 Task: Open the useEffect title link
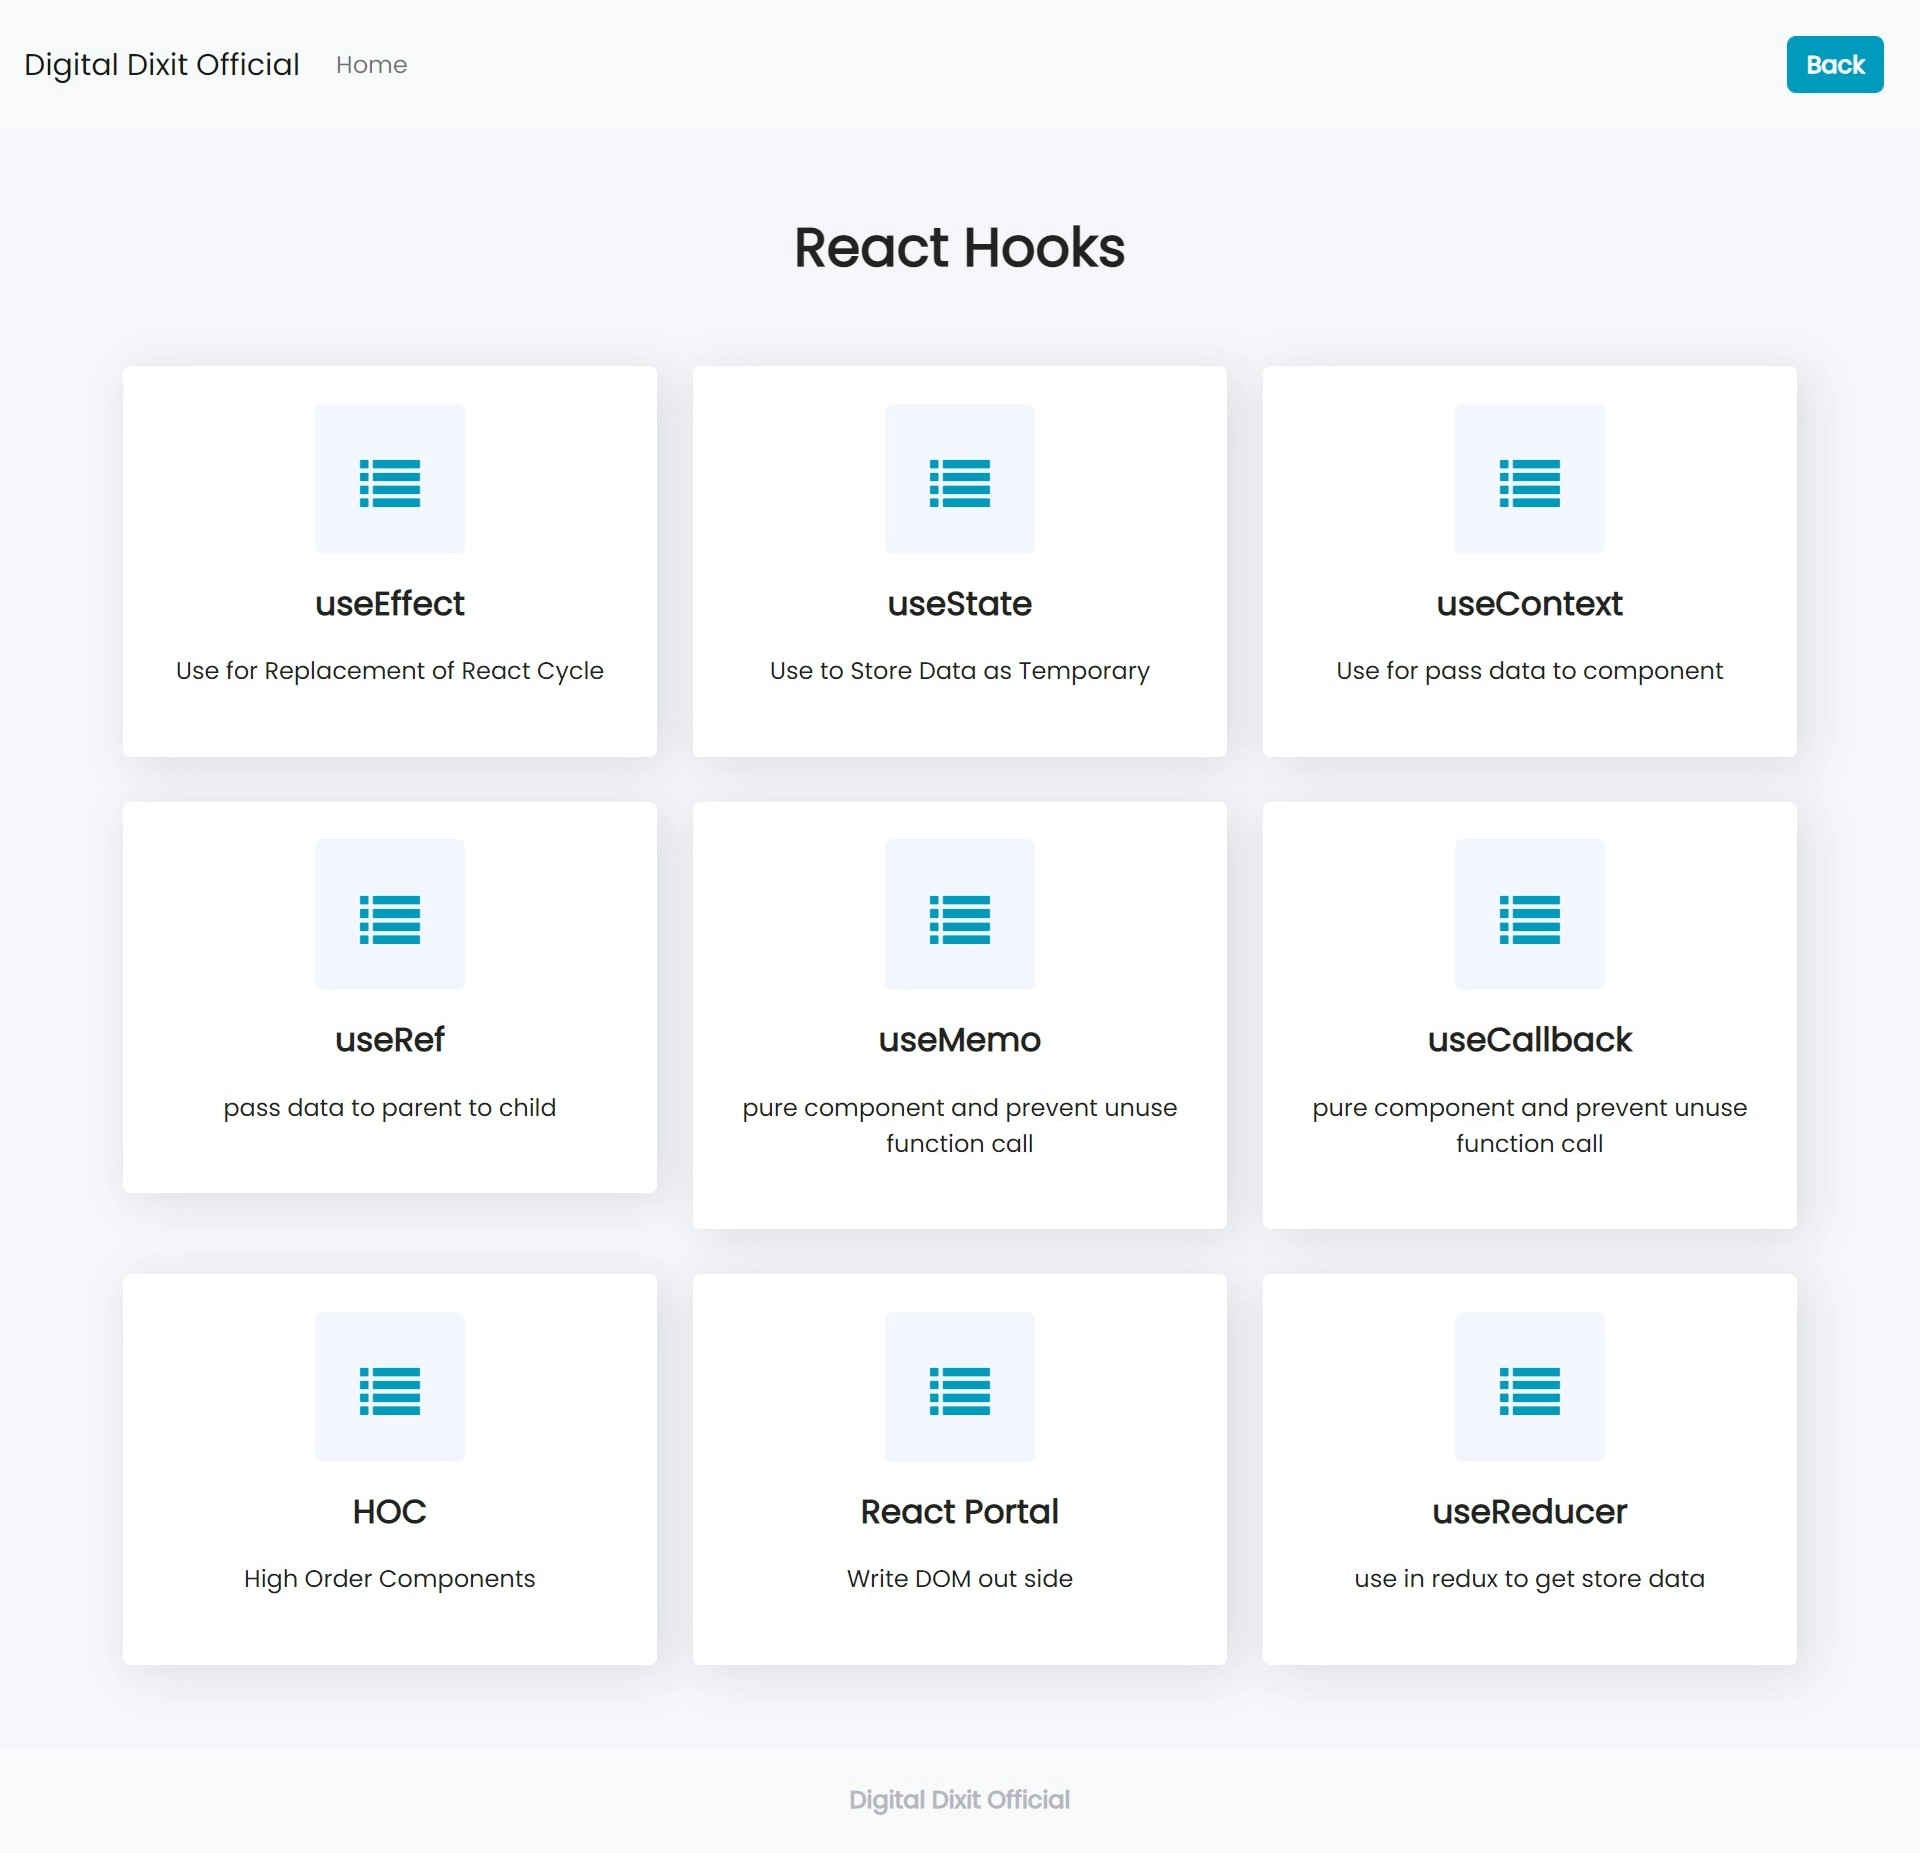click(x=389, y=604)
